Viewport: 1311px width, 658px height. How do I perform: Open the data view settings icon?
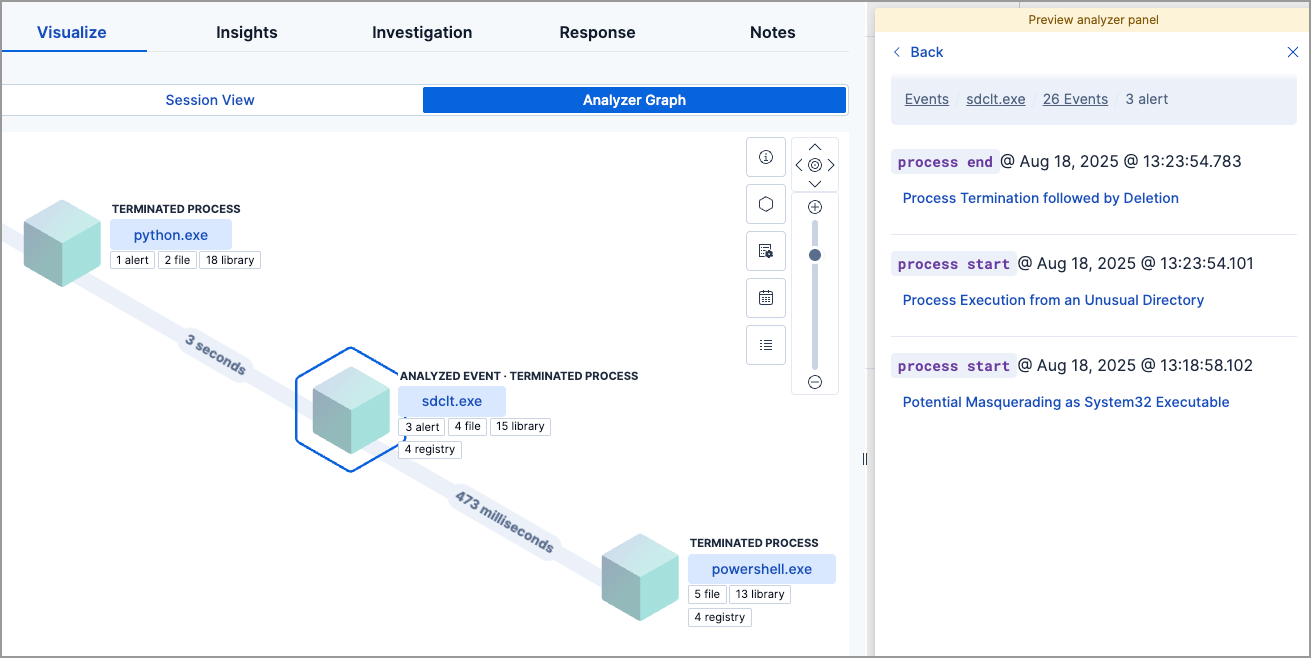coord(766,251)
